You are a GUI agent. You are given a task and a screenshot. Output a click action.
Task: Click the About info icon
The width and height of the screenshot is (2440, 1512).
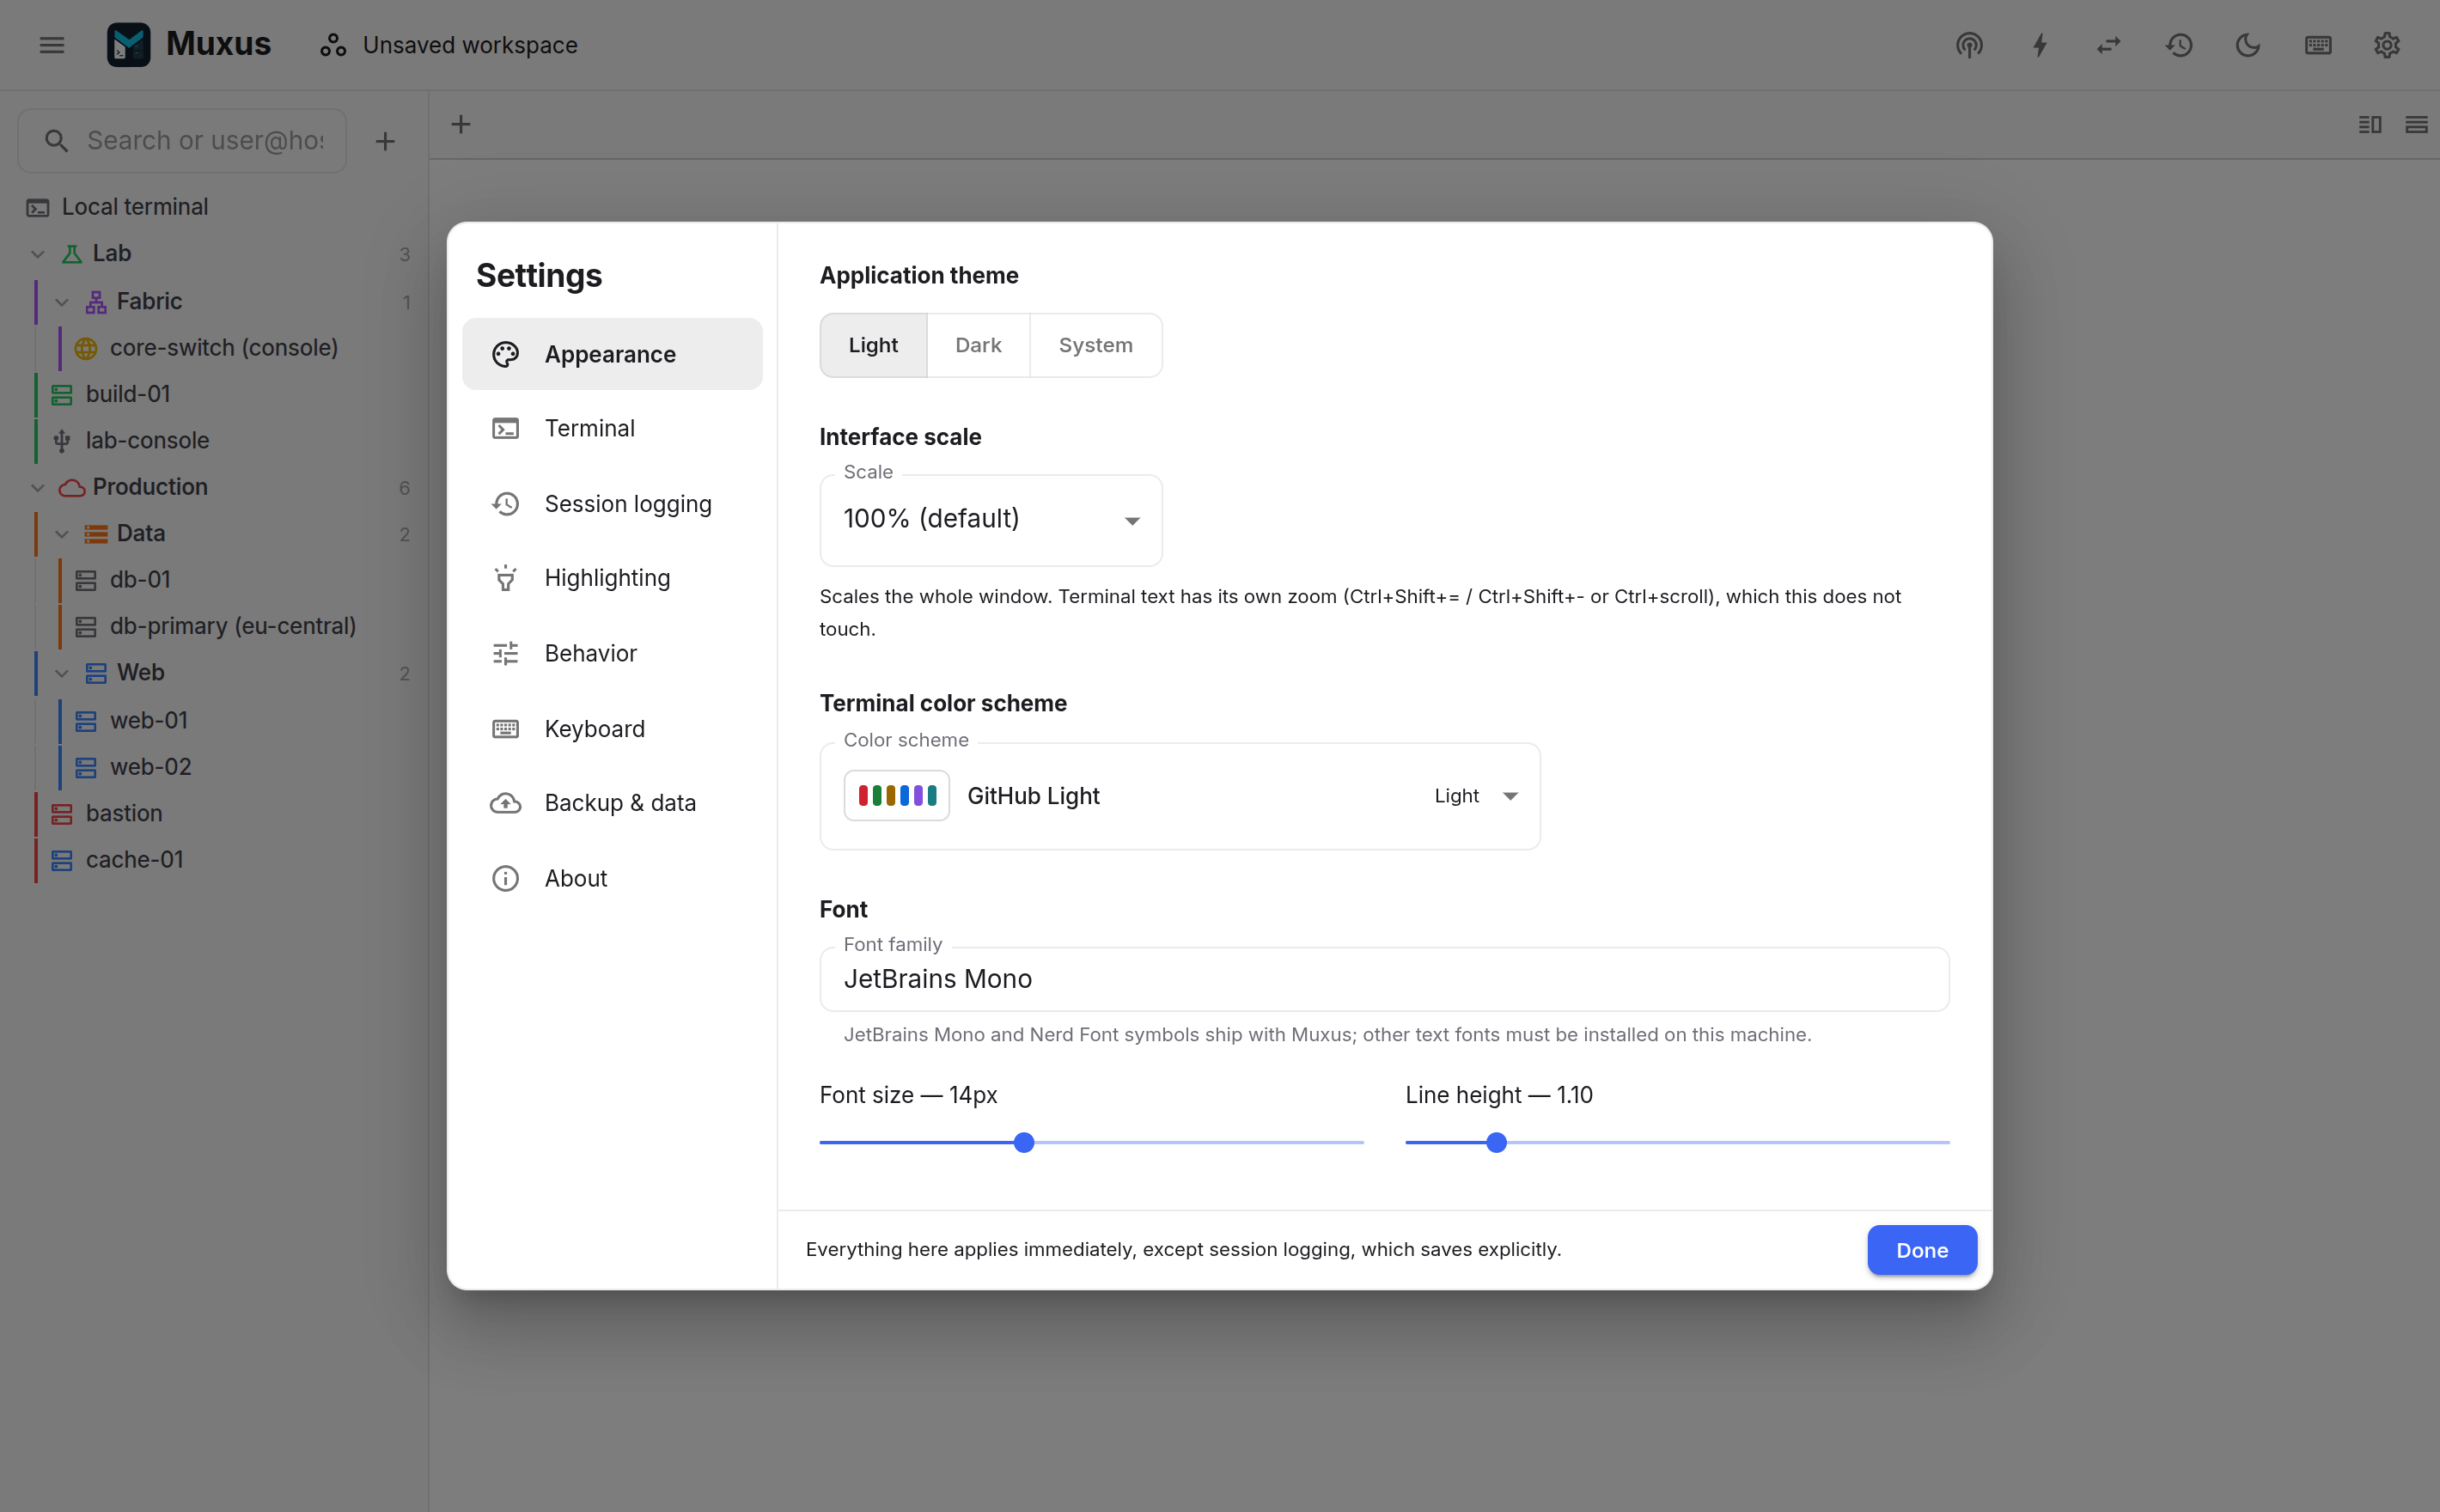coord(506,878)
